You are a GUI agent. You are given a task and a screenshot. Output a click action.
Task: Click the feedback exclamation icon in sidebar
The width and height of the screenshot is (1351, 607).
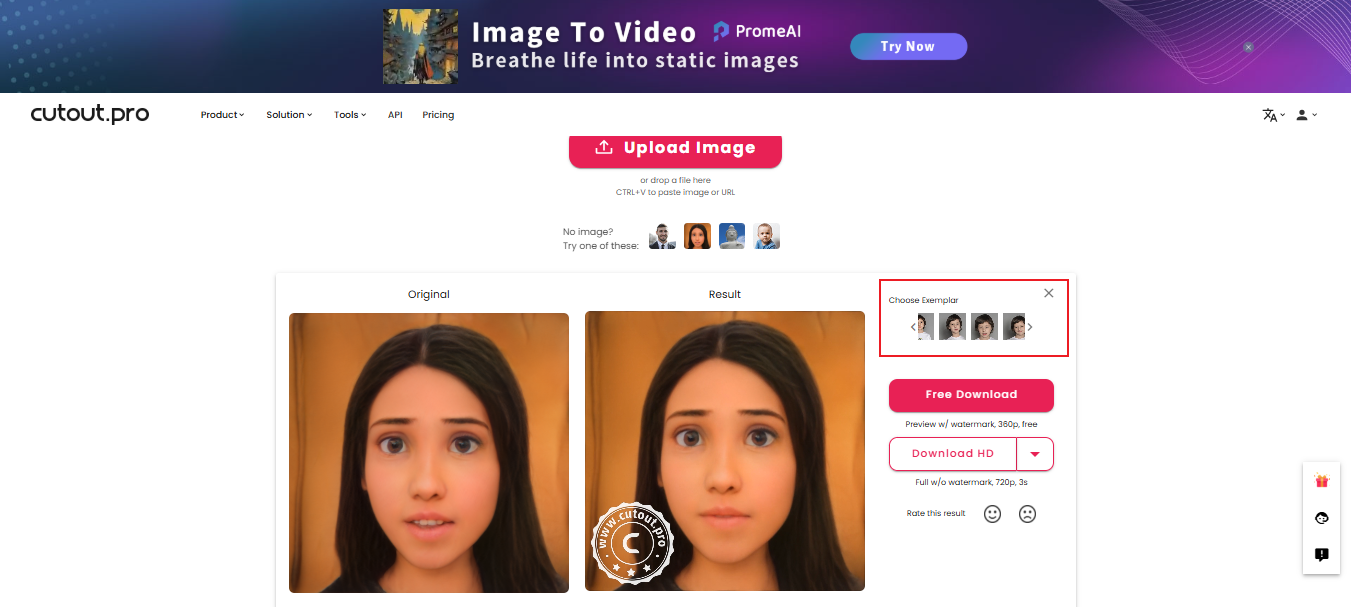click(x=1321, y=554)
